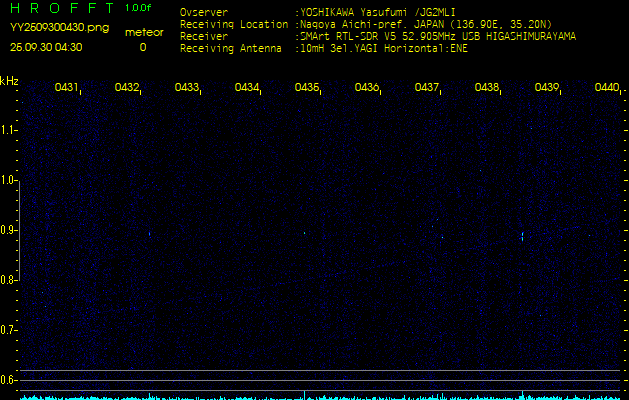Click the meteor count label
The image size is (629, 400).
click(144, 32)
